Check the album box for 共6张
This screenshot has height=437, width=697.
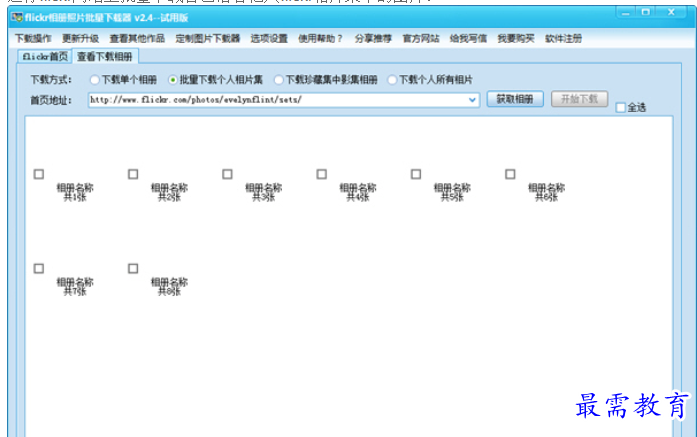tap(510, 174)
